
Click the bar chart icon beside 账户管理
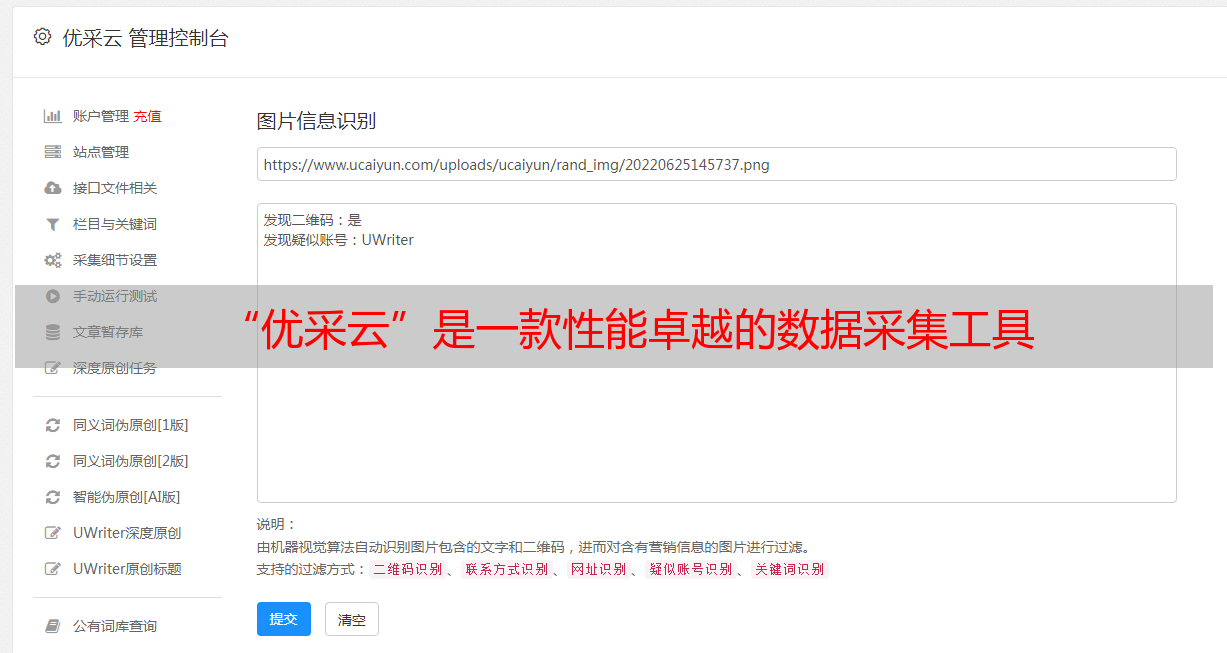click(53, 116)
